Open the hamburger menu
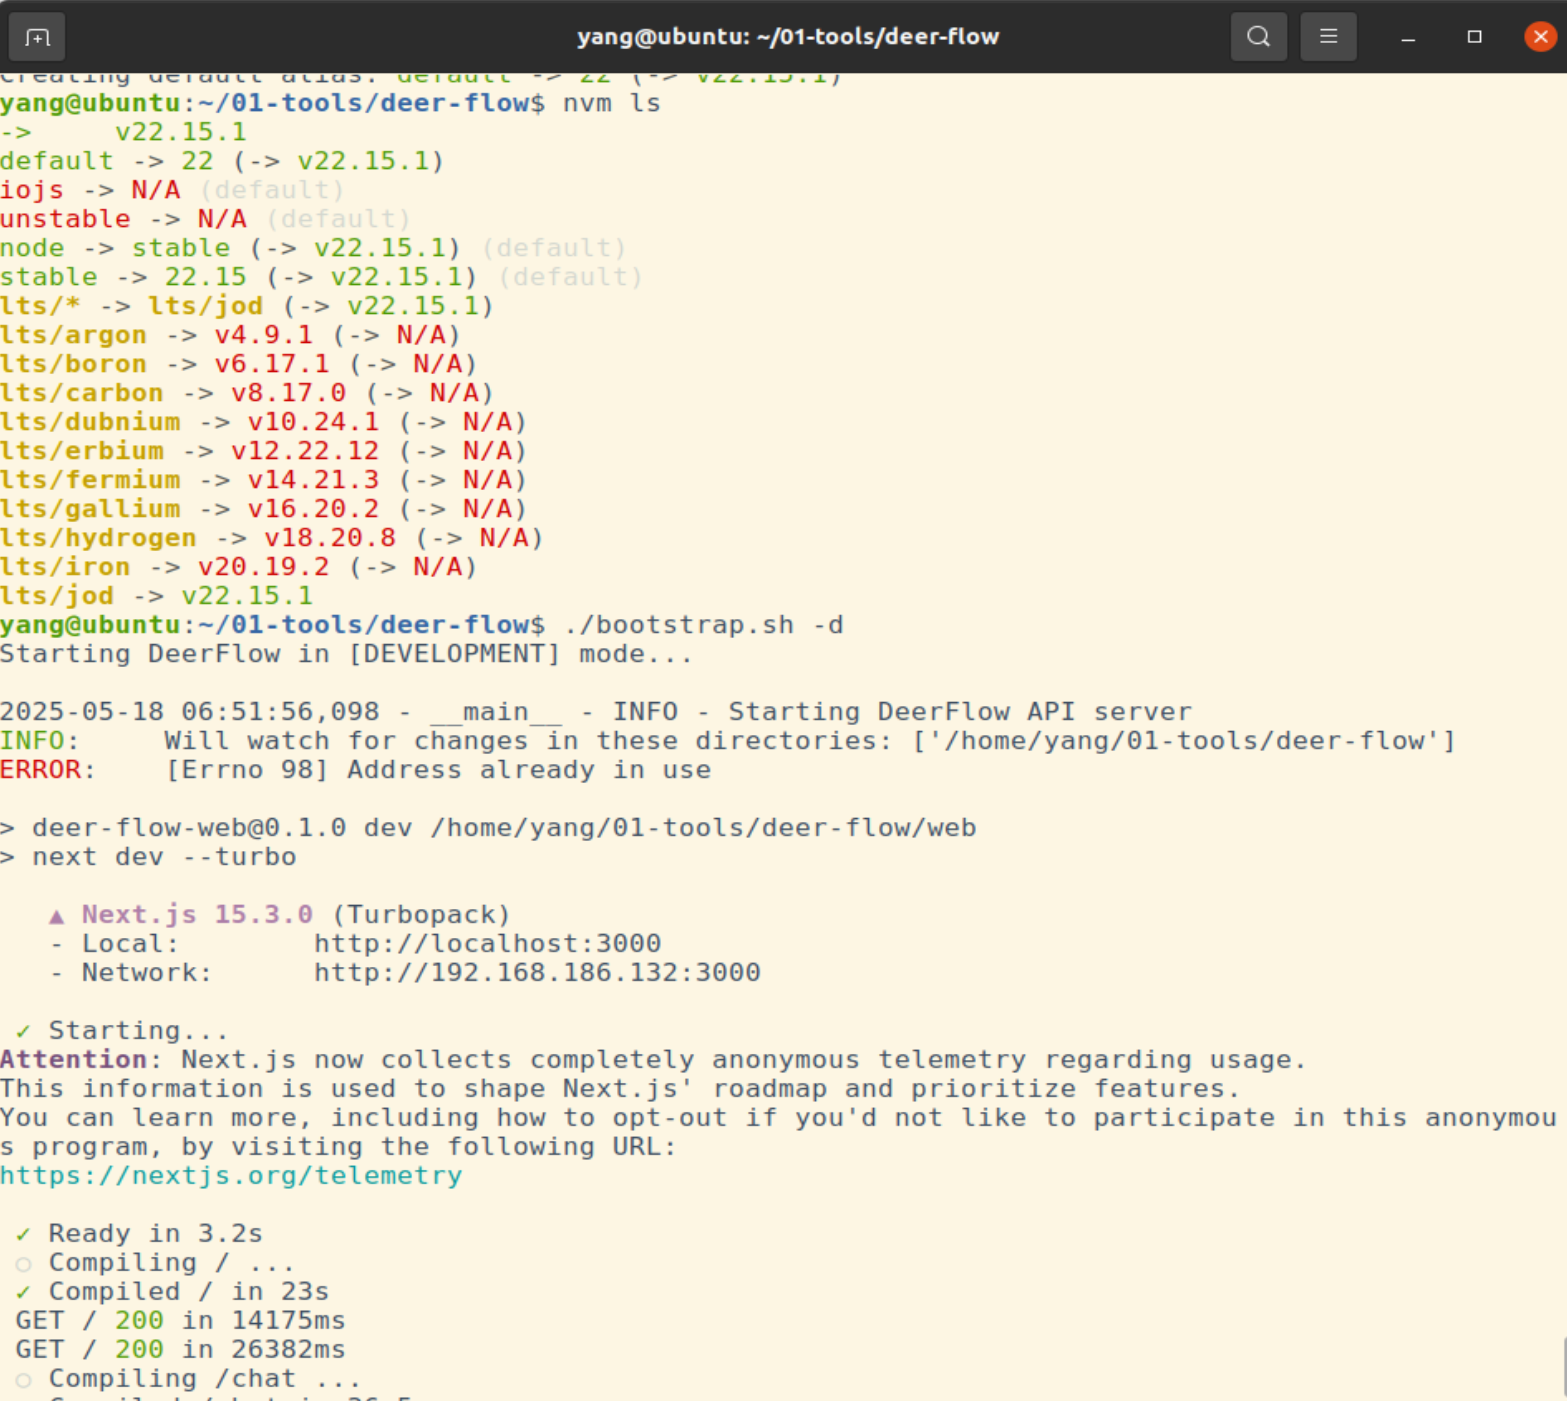 pyautogui.click(x=1328, y=37)
